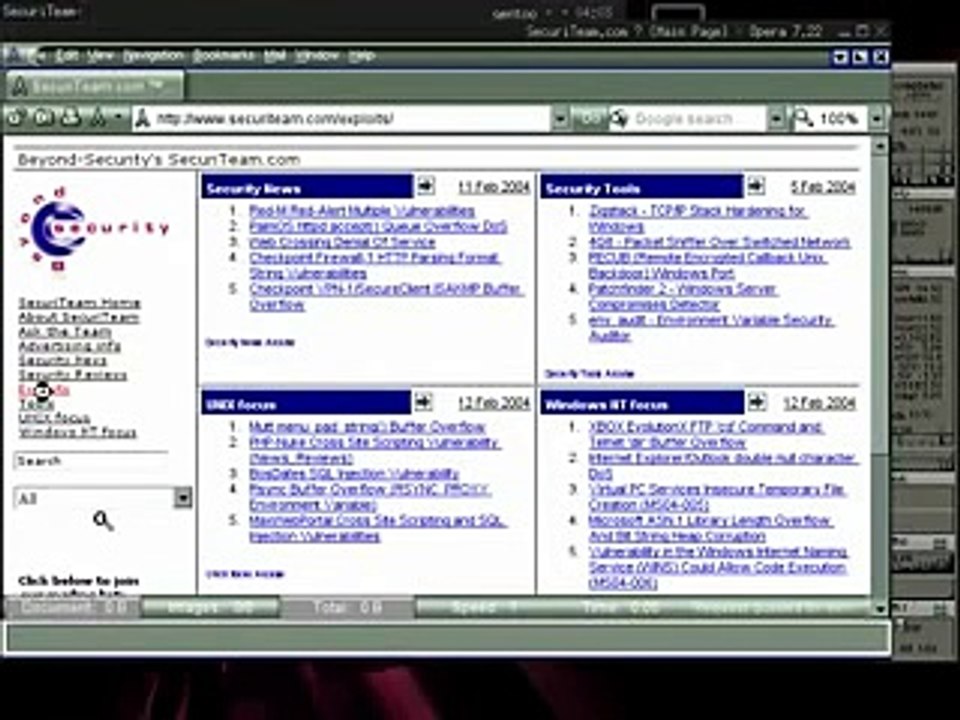Click the 11 Feb 2004 date link

(494, 187)
